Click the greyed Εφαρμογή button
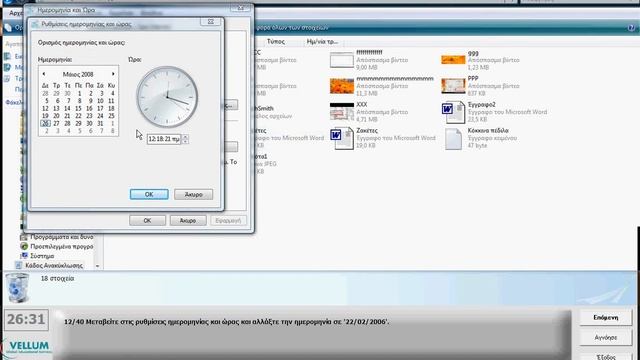This screenshot has width=640, height=360. [x=228, y=220]
